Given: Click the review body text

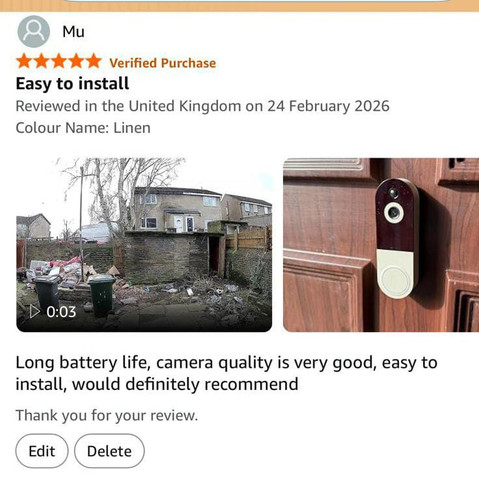Looking at the screenshot, I should coord(226,373).
